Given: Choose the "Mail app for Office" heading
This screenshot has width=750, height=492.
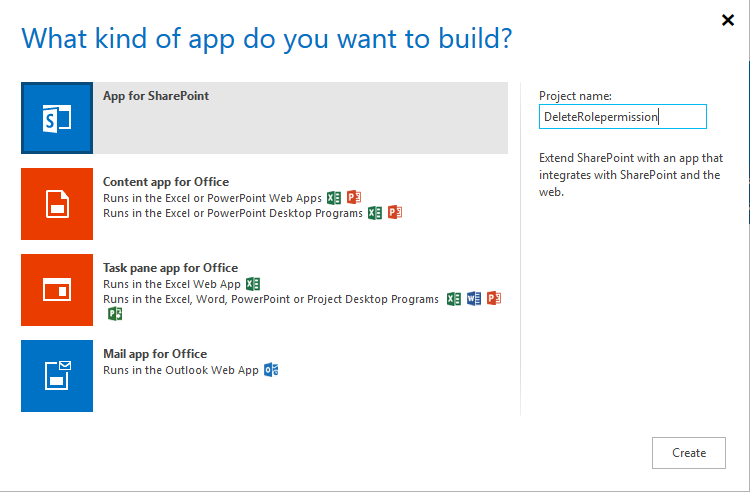Looking at the screenshot, I should click(155, 354).
